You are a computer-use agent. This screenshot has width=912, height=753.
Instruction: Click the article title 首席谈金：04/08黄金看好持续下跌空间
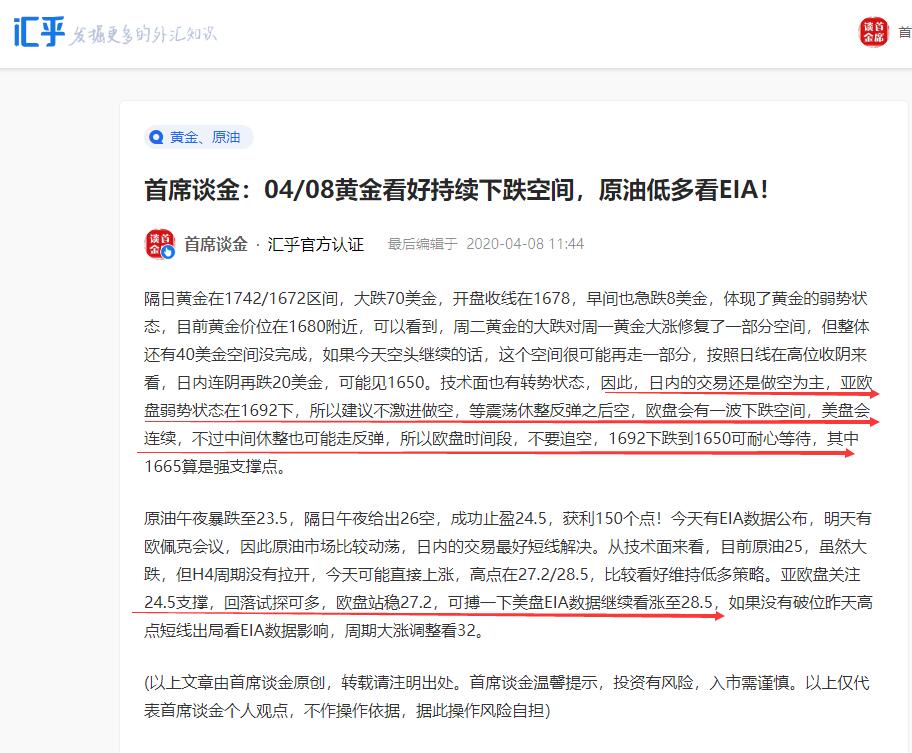point(457,190)
